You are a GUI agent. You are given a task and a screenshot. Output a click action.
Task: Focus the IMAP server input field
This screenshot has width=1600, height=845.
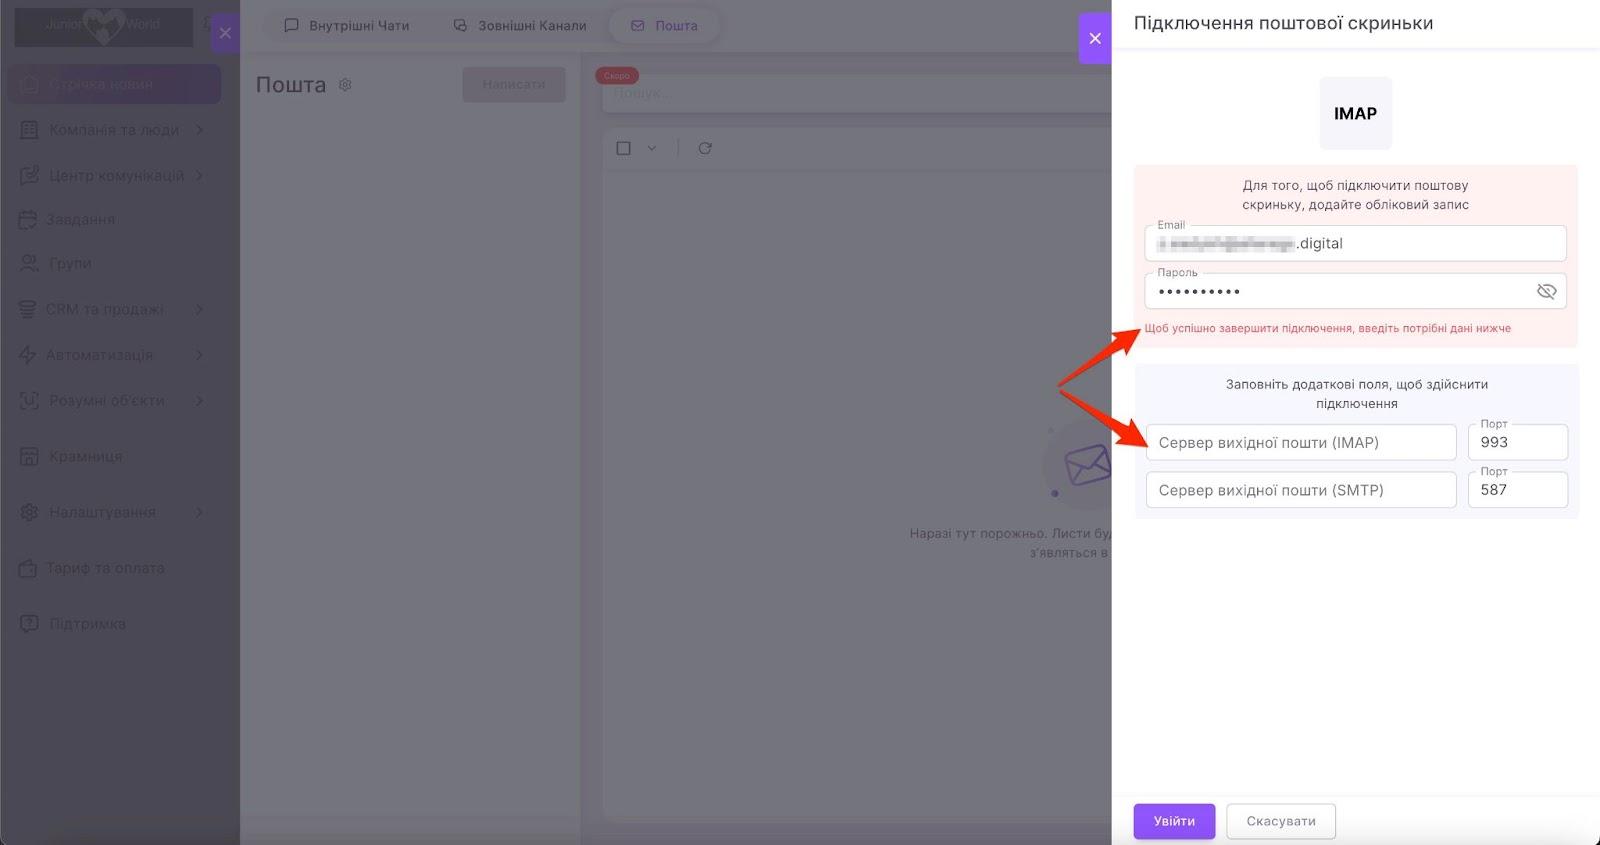tap(1301, 442)
